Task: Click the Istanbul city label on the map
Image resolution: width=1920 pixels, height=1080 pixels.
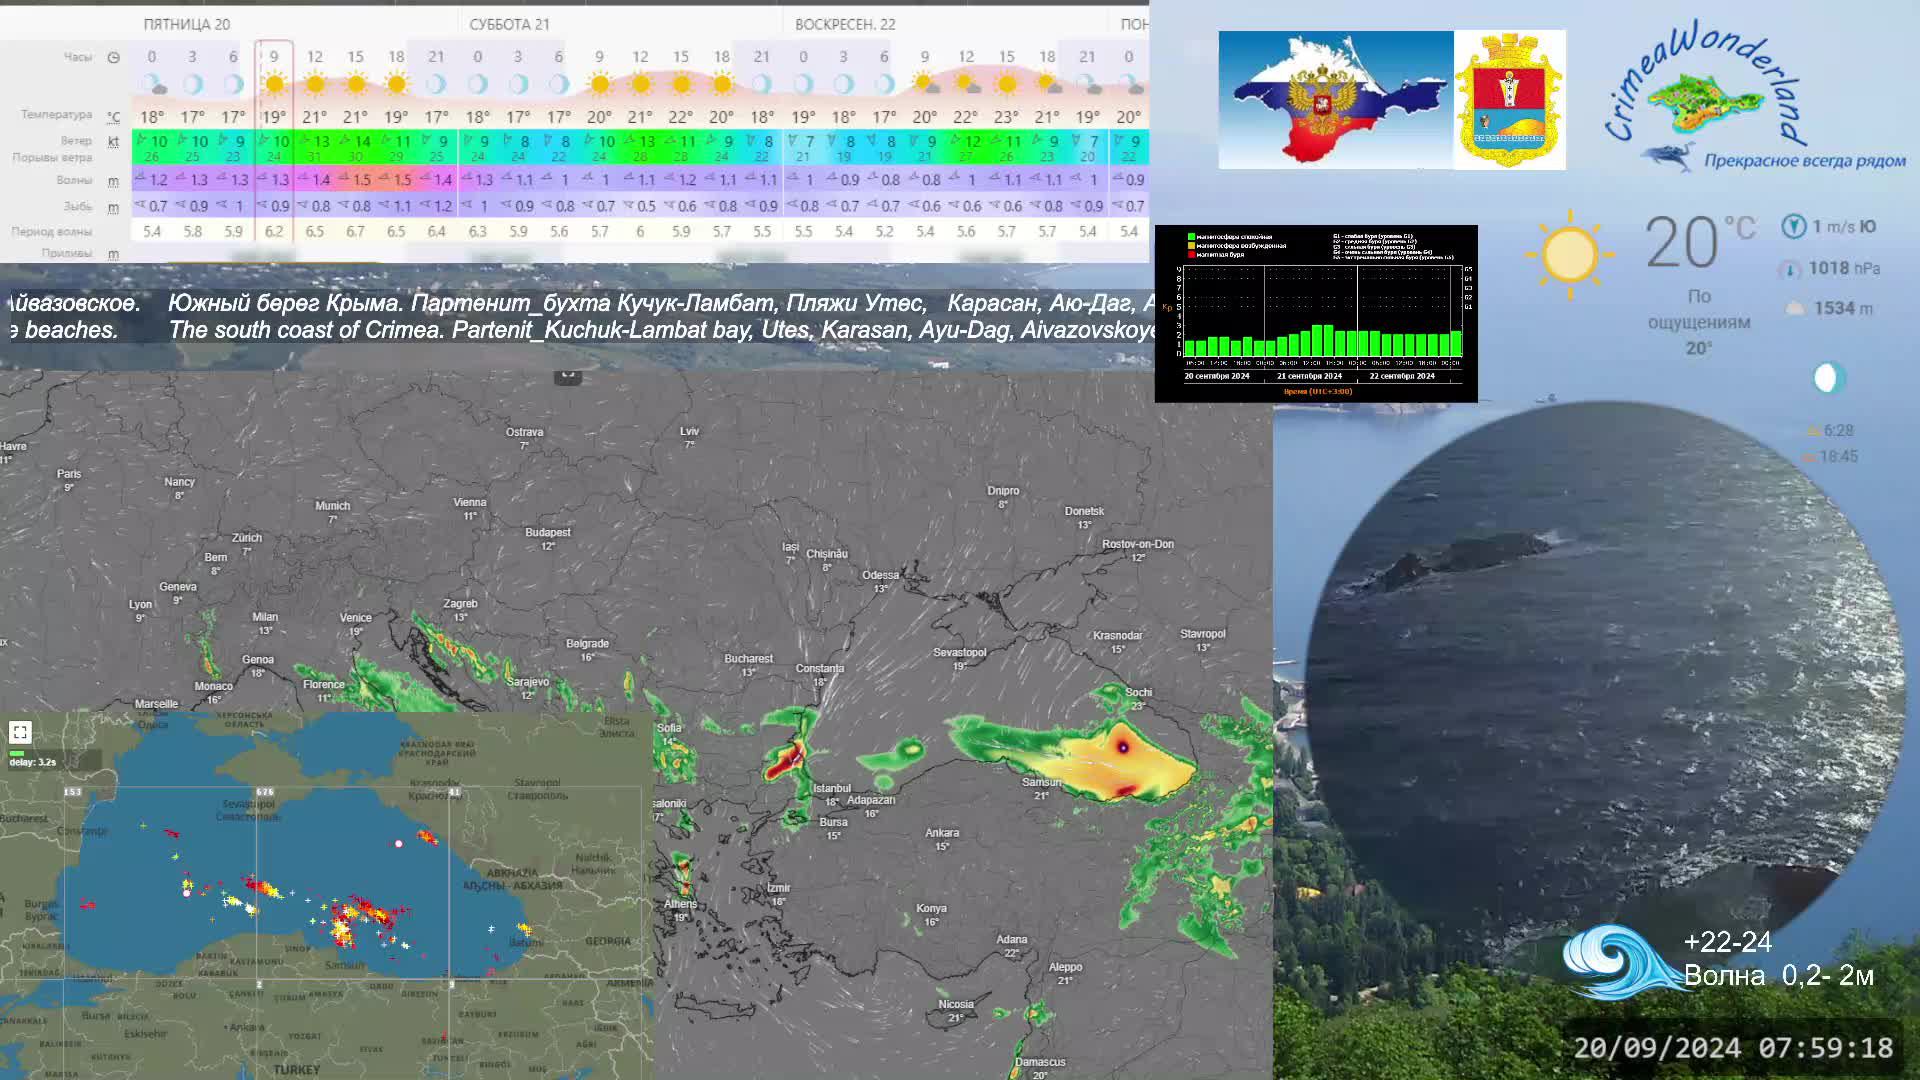Action: point(832,788)
